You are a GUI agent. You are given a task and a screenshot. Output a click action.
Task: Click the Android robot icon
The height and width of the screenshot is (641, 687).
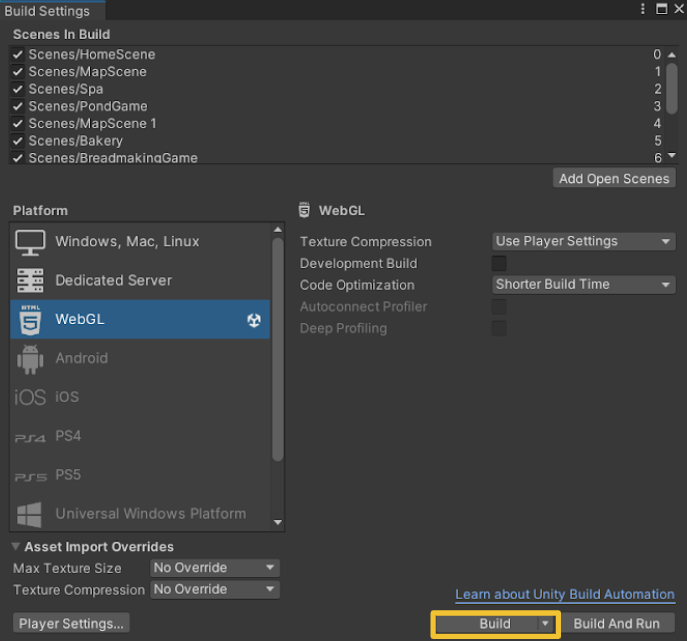pyautogui.click(x=30, y=359)
